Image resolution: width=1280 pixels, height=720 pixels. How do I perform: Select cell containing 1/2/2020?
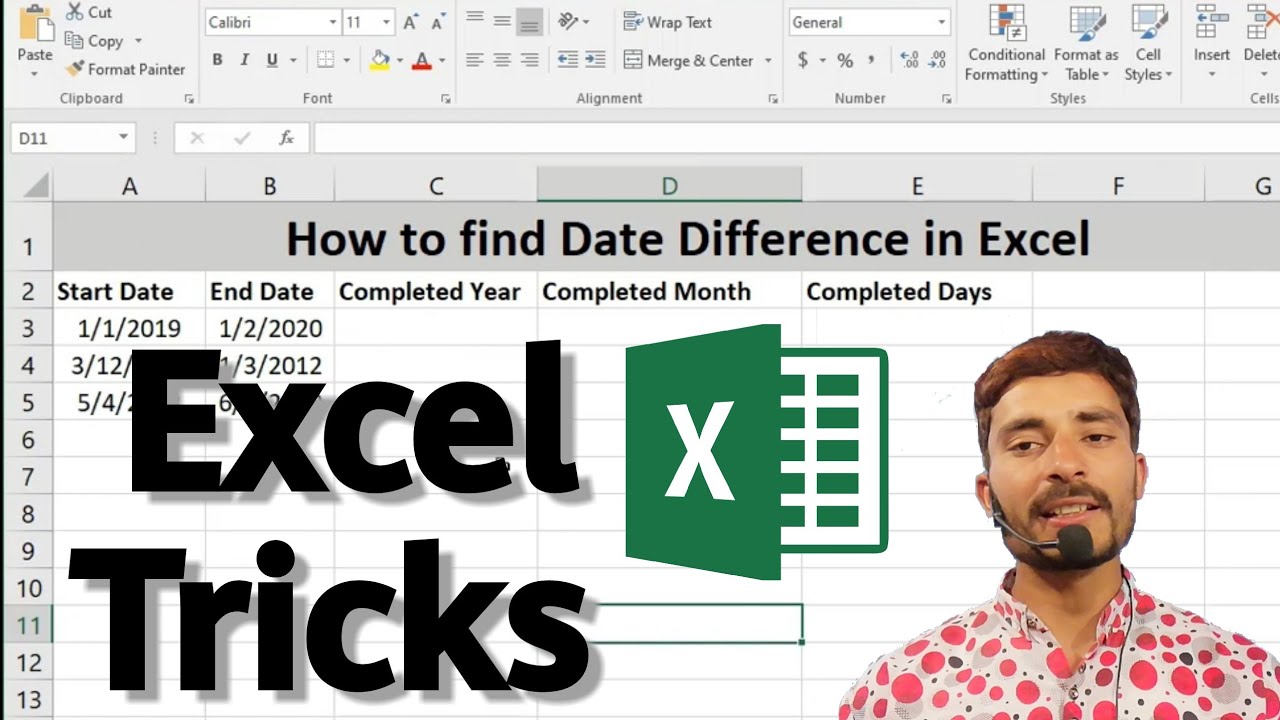click(x=270, y=328)
